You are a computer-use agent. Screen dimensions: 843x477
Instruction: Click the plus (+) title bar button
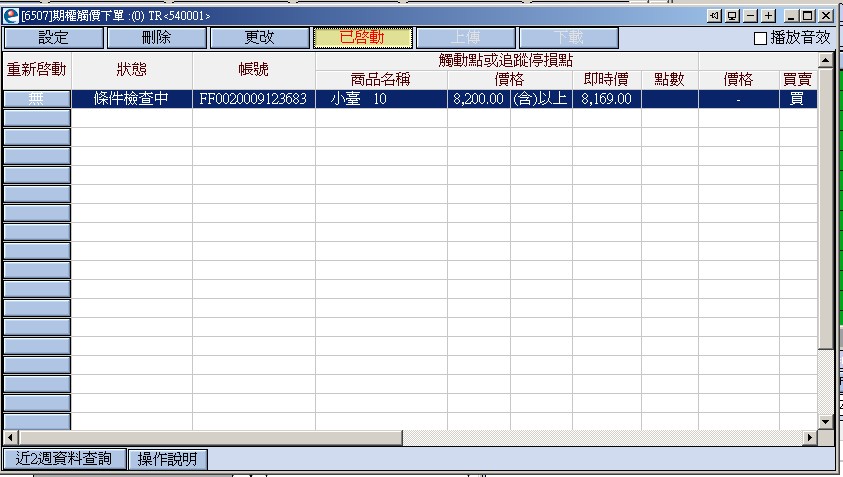pos(769,16)
